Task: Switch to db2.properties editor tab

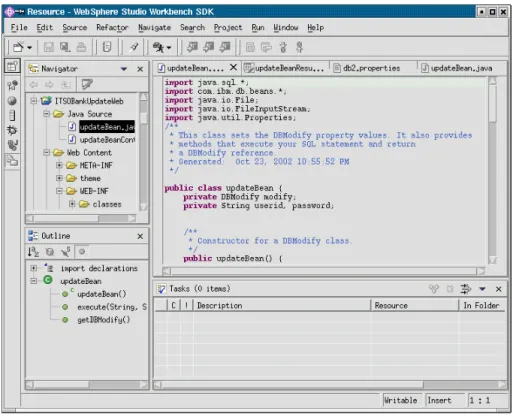Action: click(x=371, y=68)
